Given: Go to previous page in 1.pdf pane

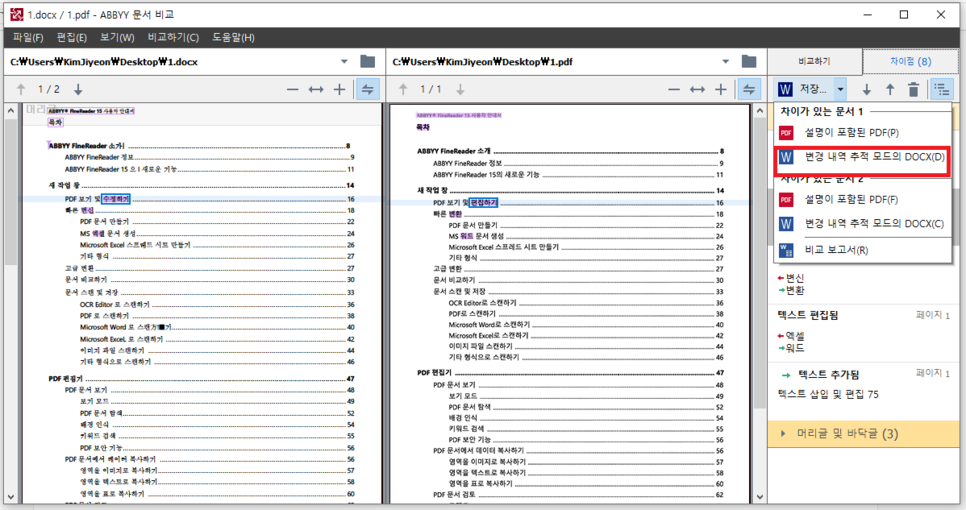Looking at the screenshot, I should click(x=403, y=89).
